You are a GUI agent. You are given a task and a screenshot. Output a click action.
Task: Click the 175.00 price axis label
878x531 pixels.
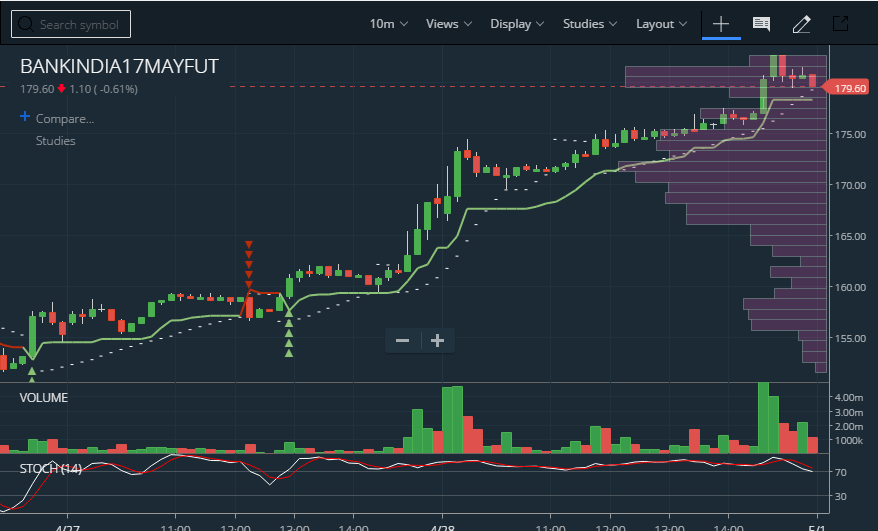pyautogui.click(x=850, y=134)
